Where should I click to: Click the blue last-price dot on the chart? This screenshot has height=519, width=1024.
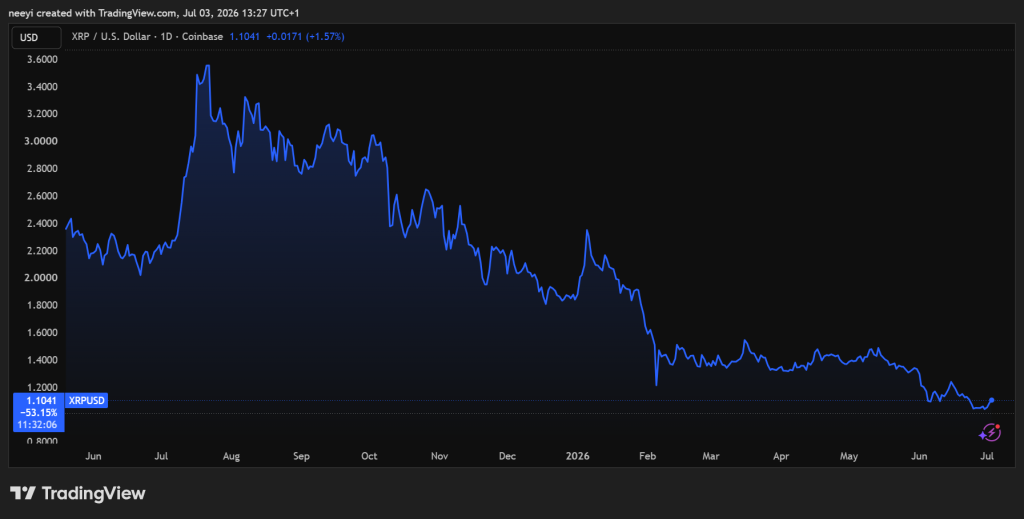click(x=992, y=400)
